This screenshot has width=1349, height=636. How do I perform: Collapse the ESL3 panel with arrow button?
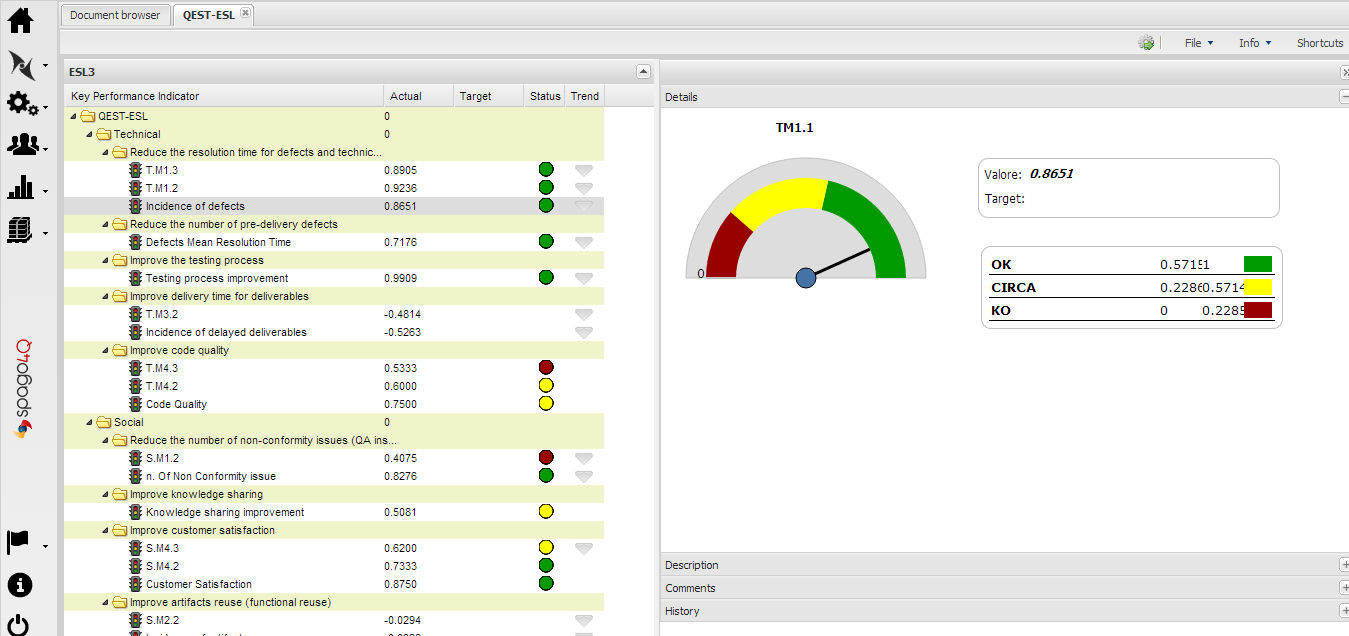[x=643, y=72]
